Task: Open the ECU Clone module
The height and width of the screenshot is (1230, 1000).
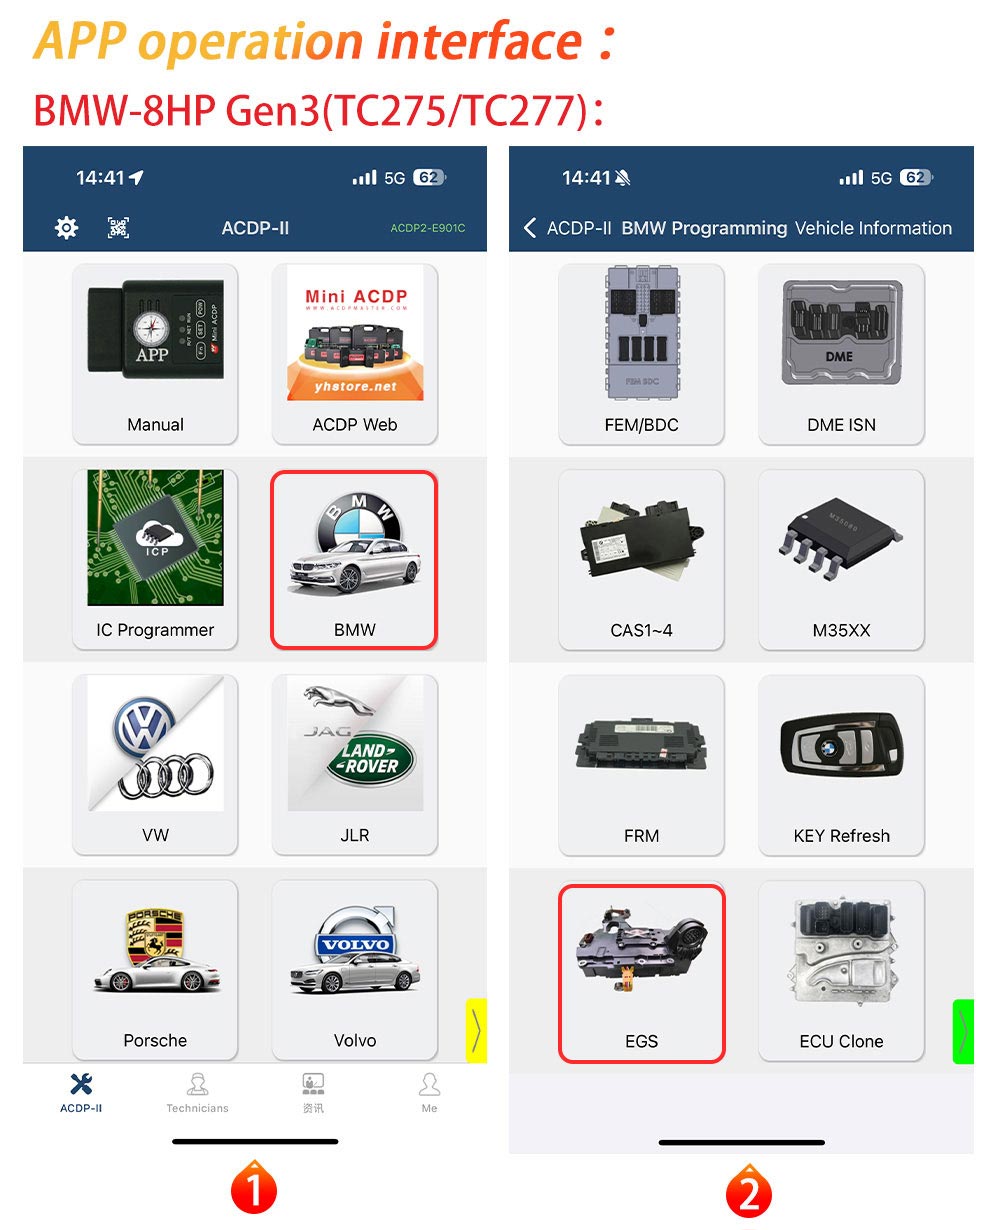Action: click(x=841, y=971)
